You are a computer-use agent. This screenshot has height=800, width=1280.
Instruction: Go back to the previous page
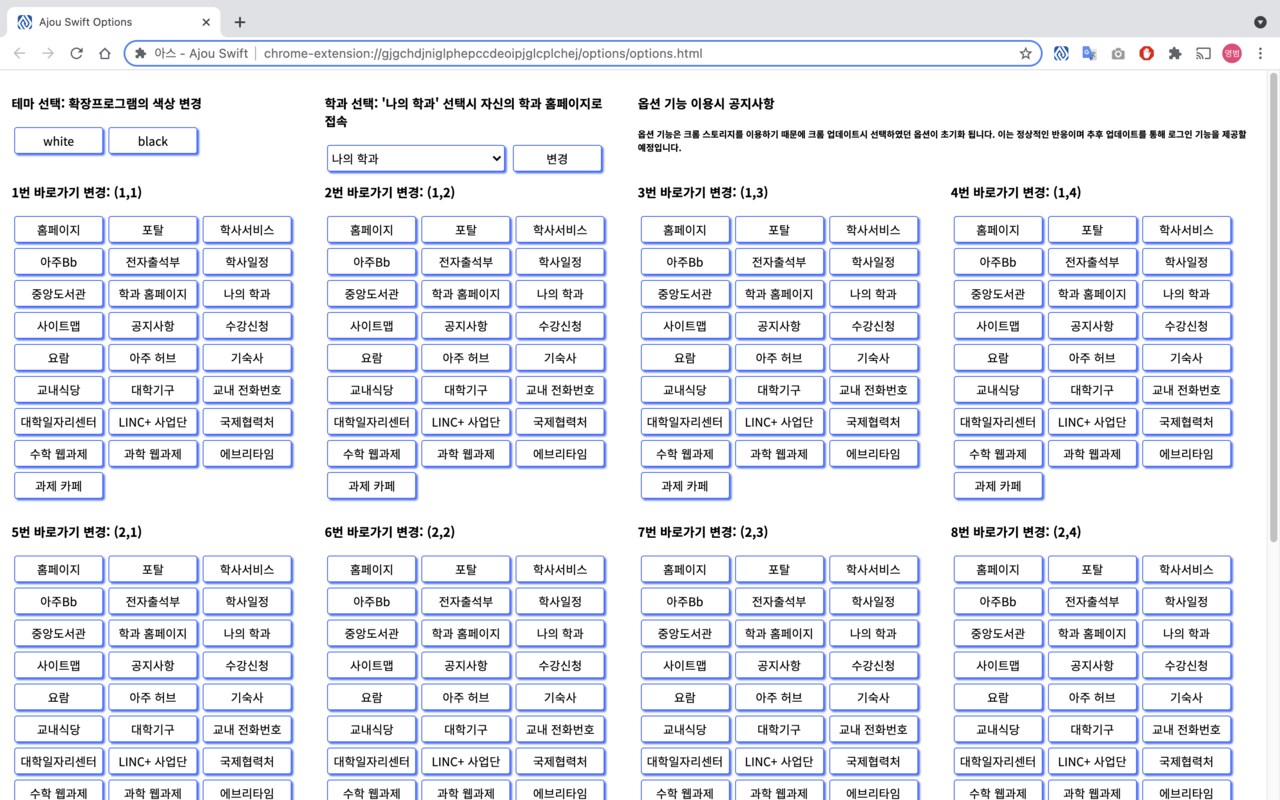coord(20,53)
